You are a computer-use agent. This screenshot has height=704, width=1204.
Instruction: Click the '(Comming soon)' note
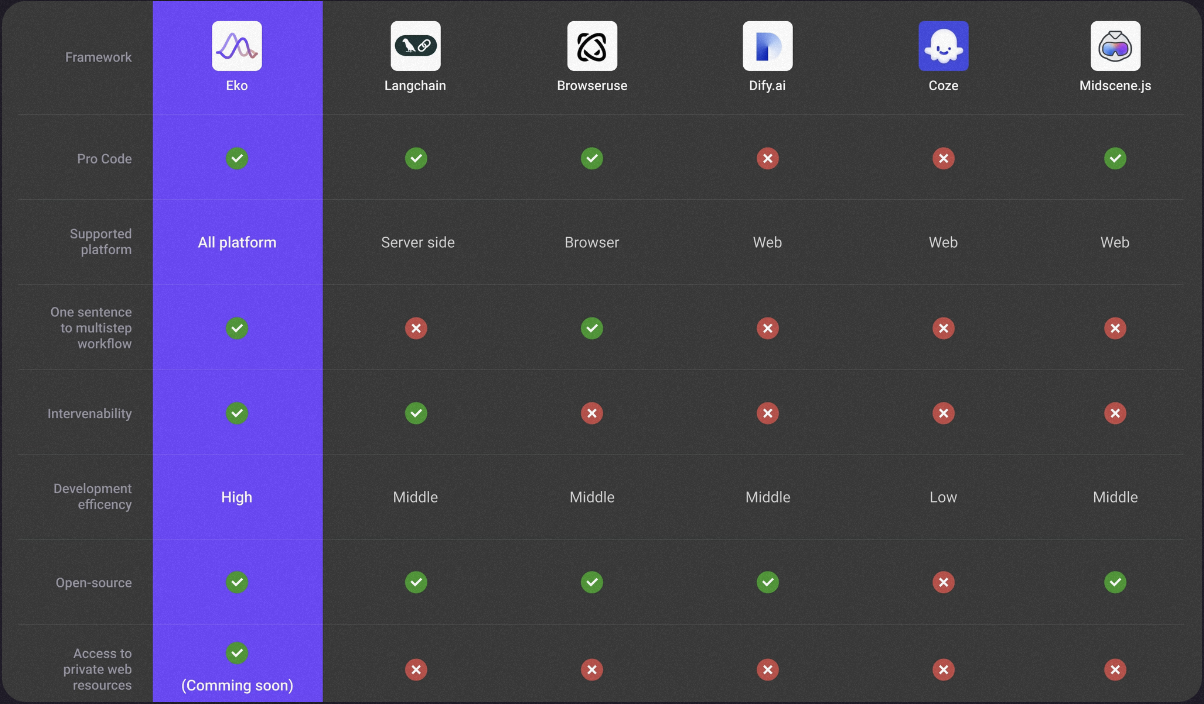(237, 686)
